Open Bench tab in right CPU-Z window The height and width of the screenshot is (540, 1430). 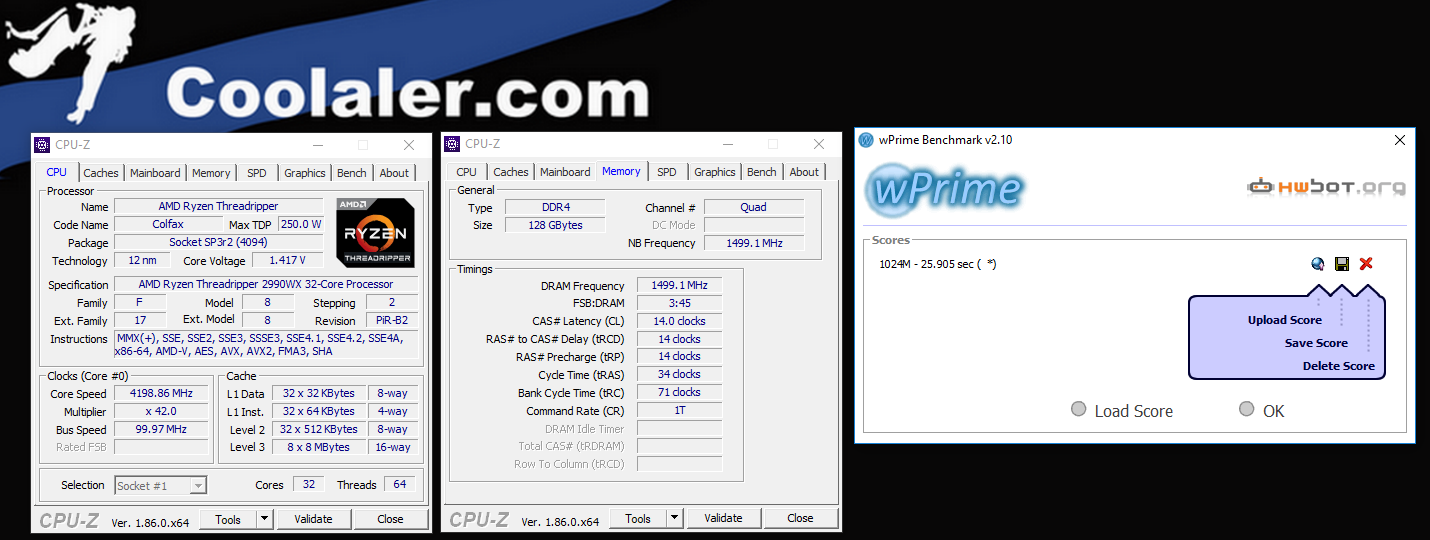pos(762,172)
